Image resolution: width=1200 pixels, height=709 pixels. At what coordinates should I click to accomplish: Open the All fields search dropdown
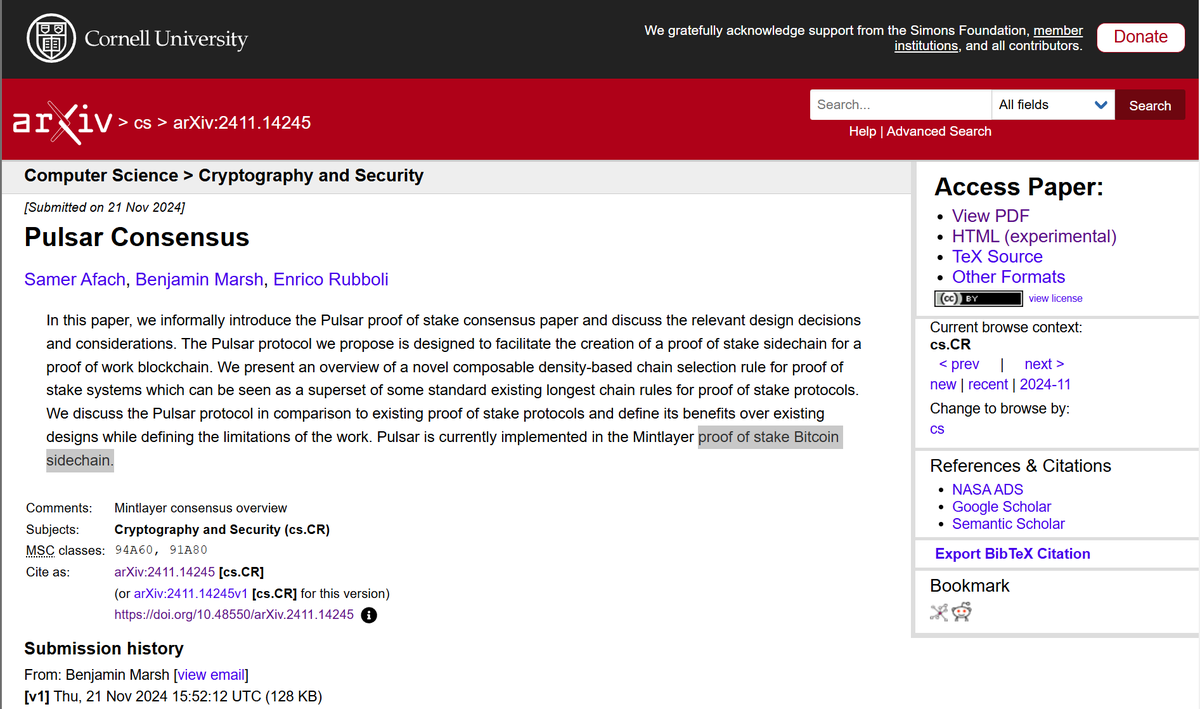pos(1053,105)
